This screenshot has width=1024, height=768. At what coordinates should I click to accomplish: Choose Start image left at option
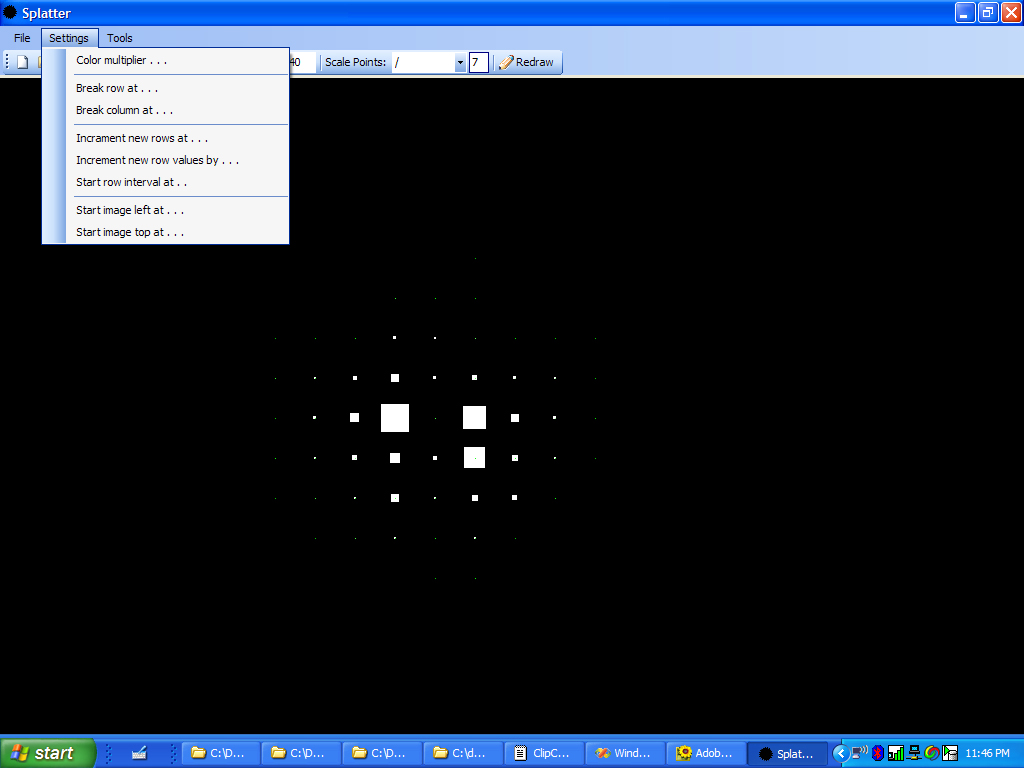(x=130, y=210)
